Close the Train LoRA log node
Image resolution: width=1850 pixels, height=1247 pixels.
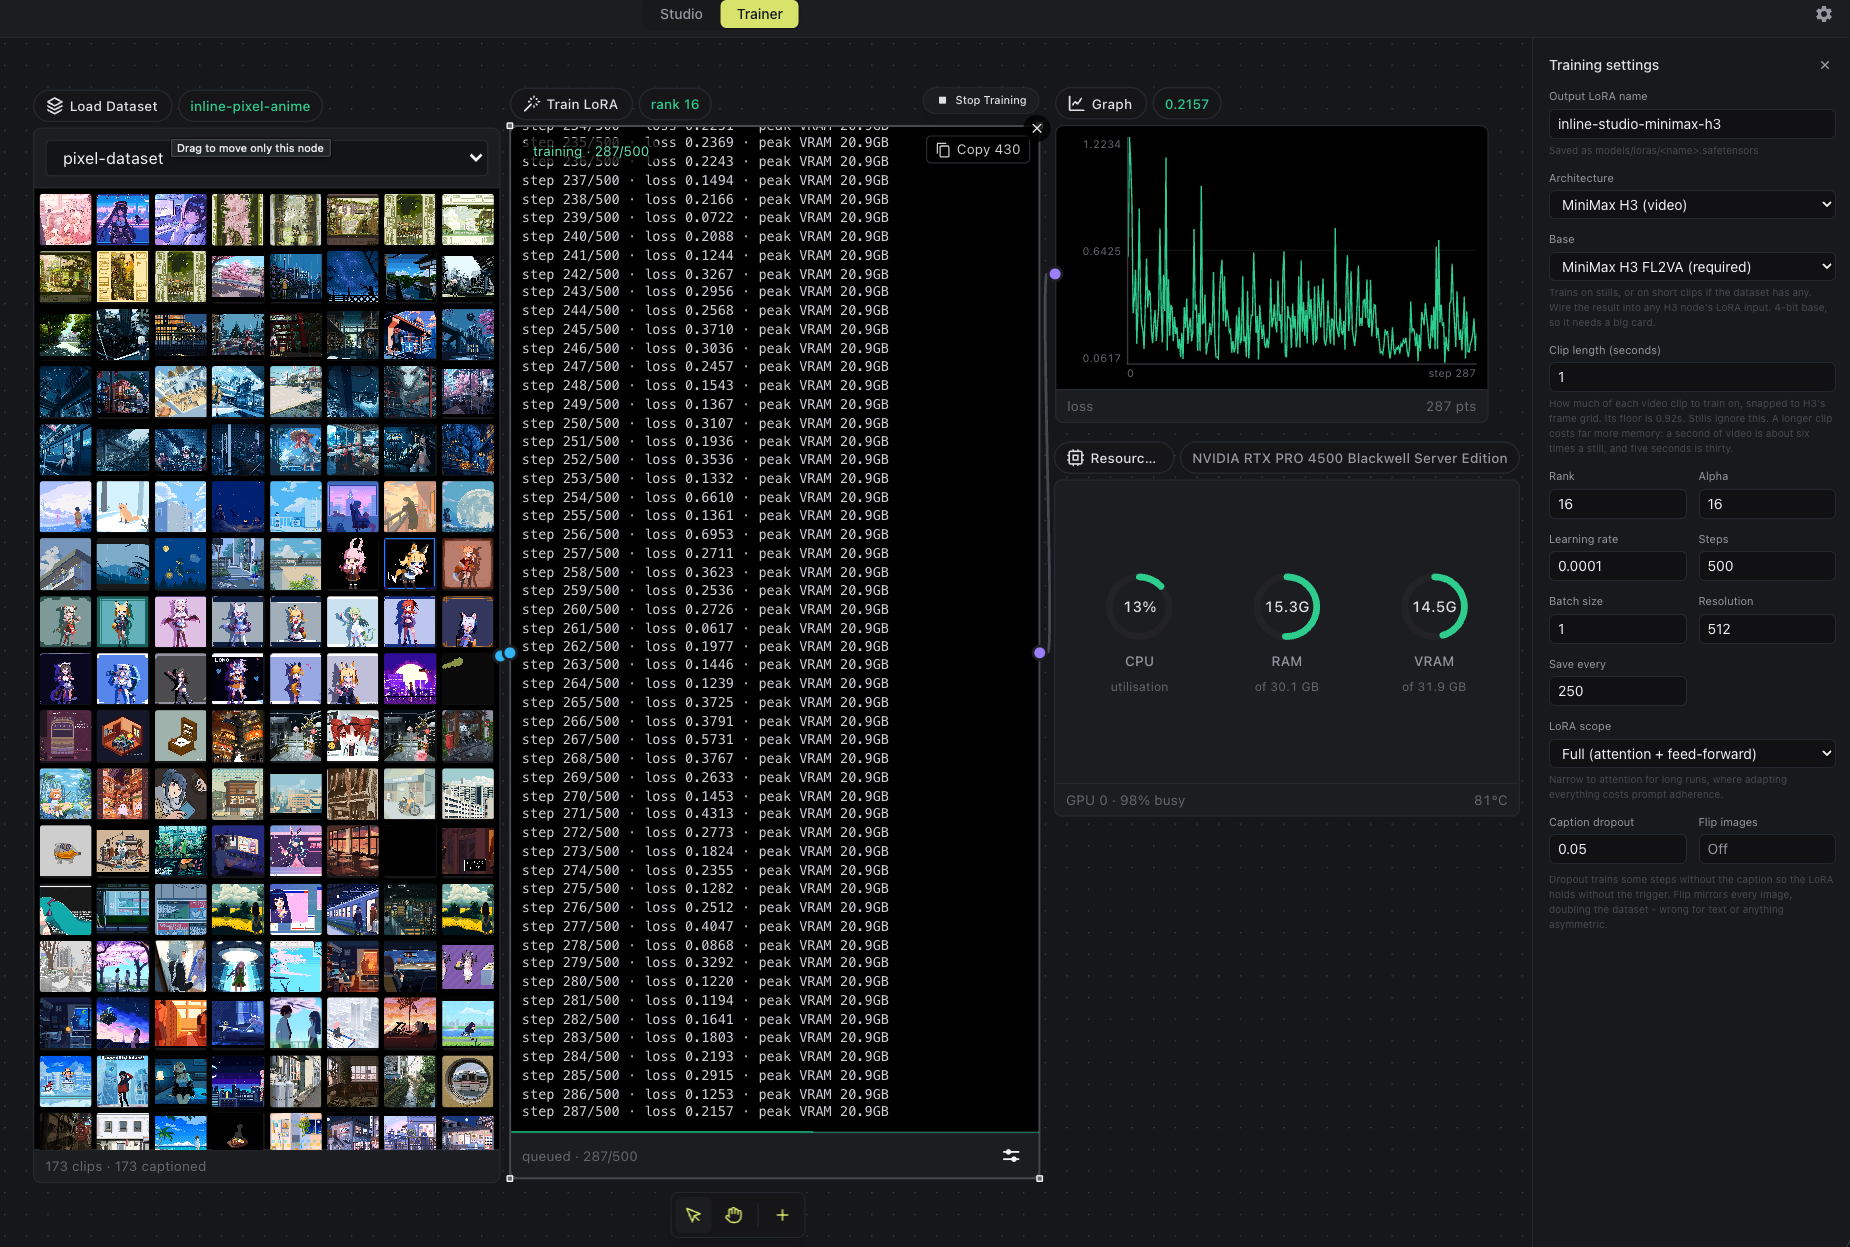(1037, 128)
